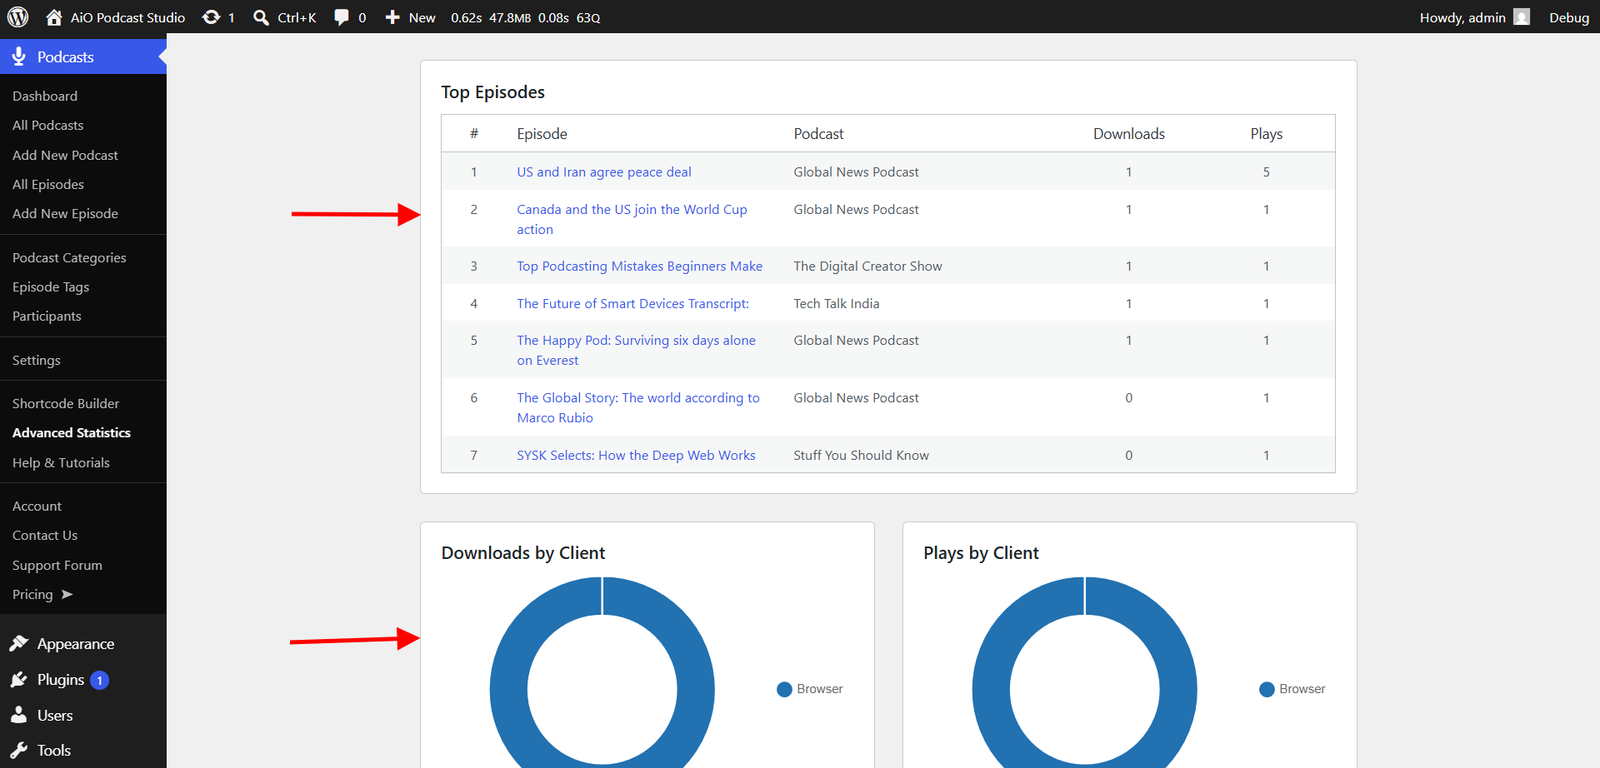Image resolution: width=1600 pixels, height=768 pixels.
Task: Open the Dashboard submenu item
Action: (45, 96)
